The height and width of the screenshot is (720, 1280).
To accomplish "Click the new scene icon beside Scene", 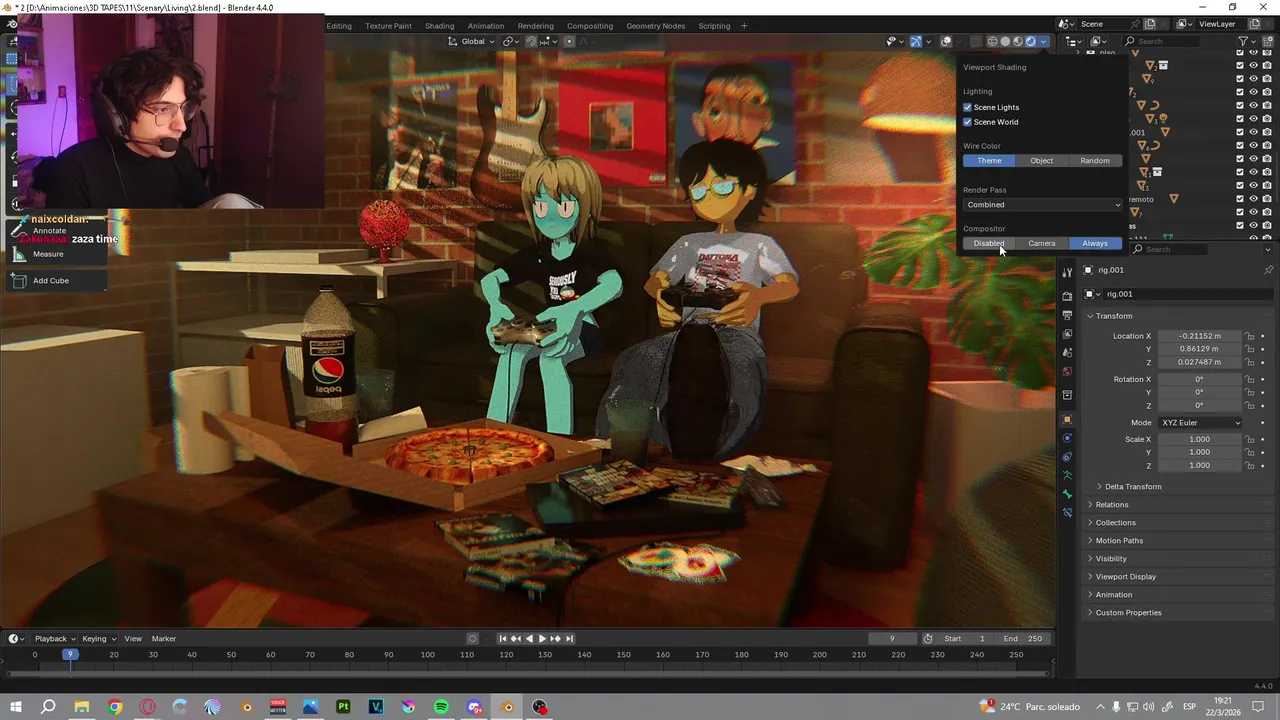I will point(1150,24).
